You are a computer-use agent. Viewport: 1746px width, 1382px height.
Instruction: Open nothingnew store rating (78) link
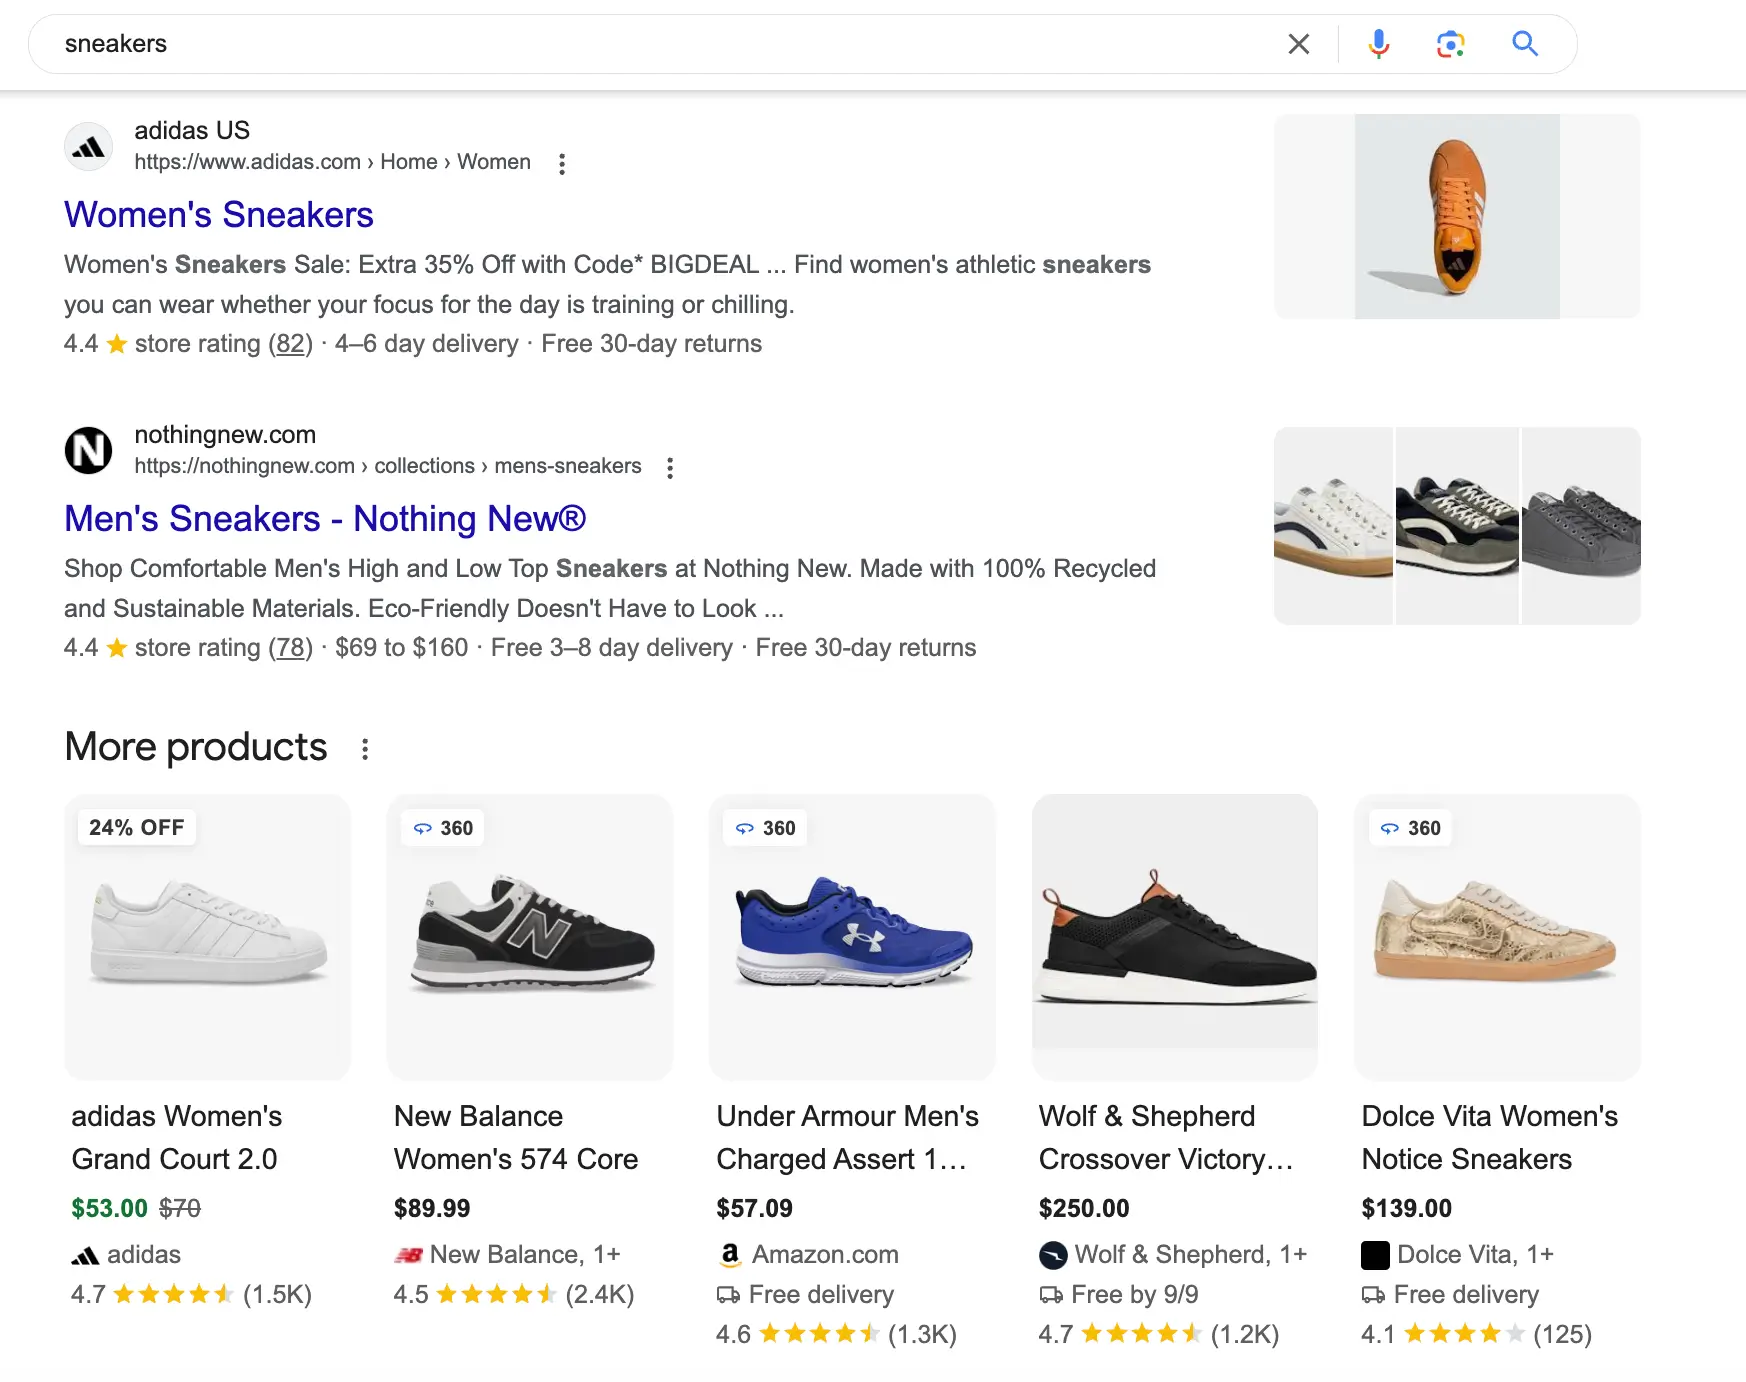click(290, 648)
